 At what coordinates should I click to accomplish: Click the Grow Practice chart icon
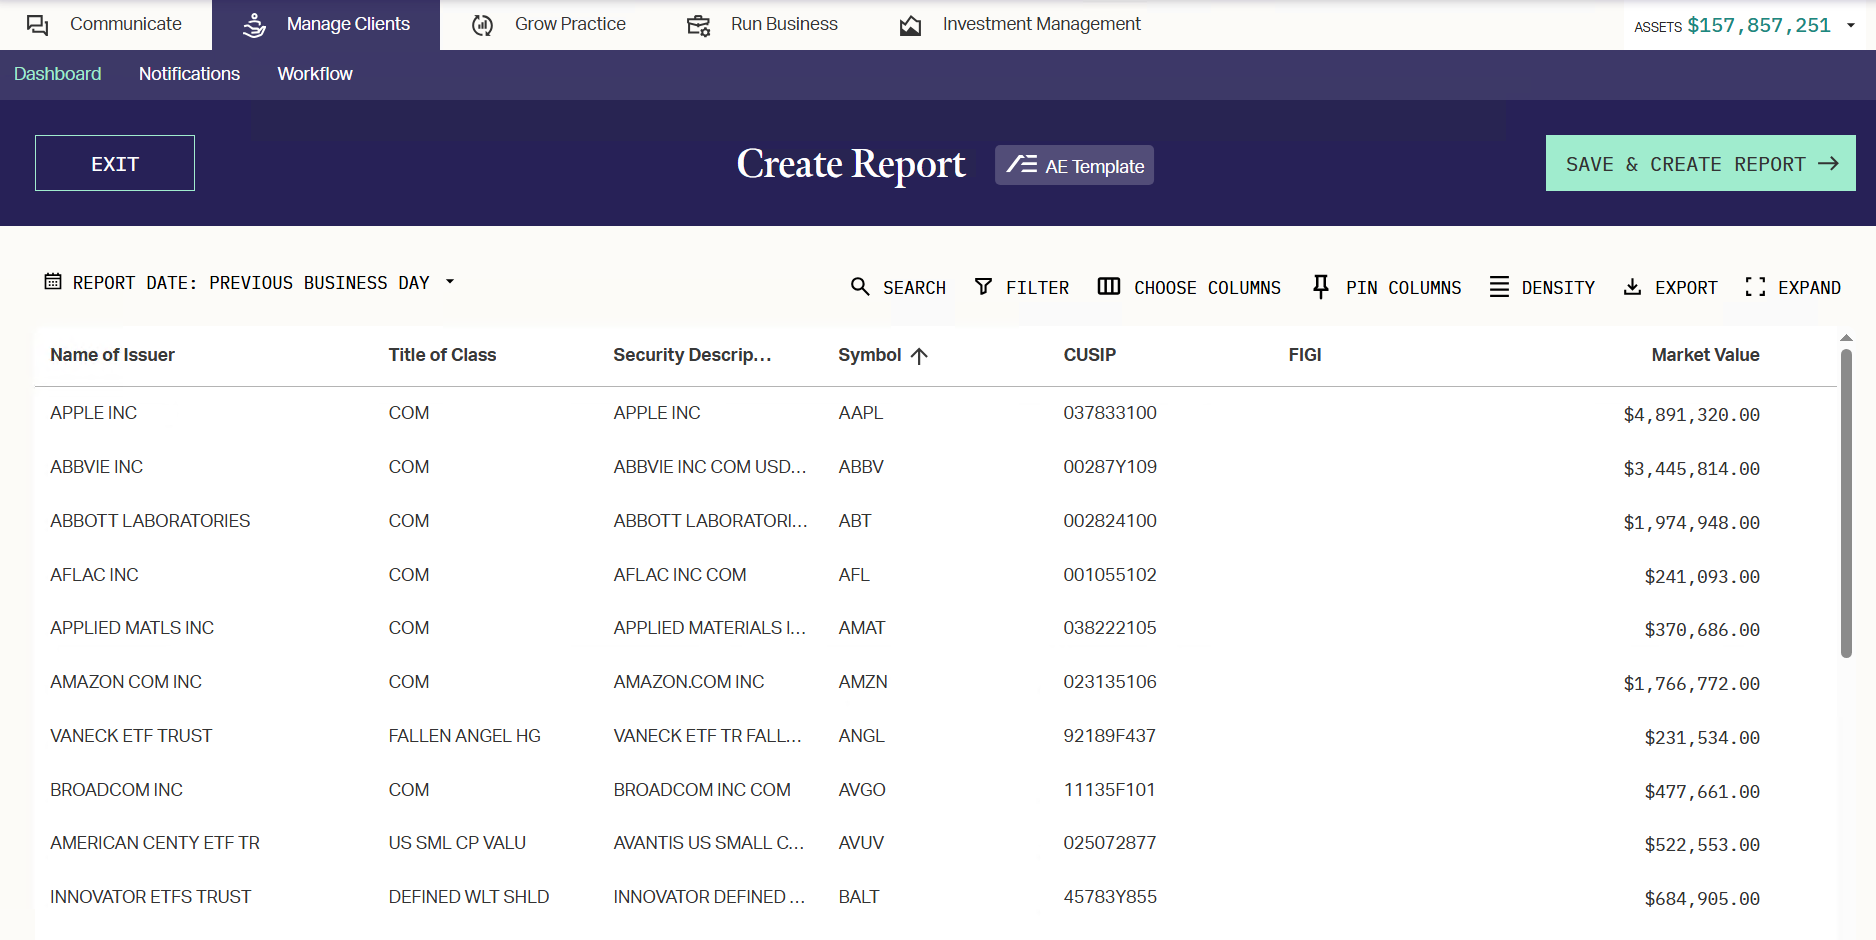tap(483, 25)
